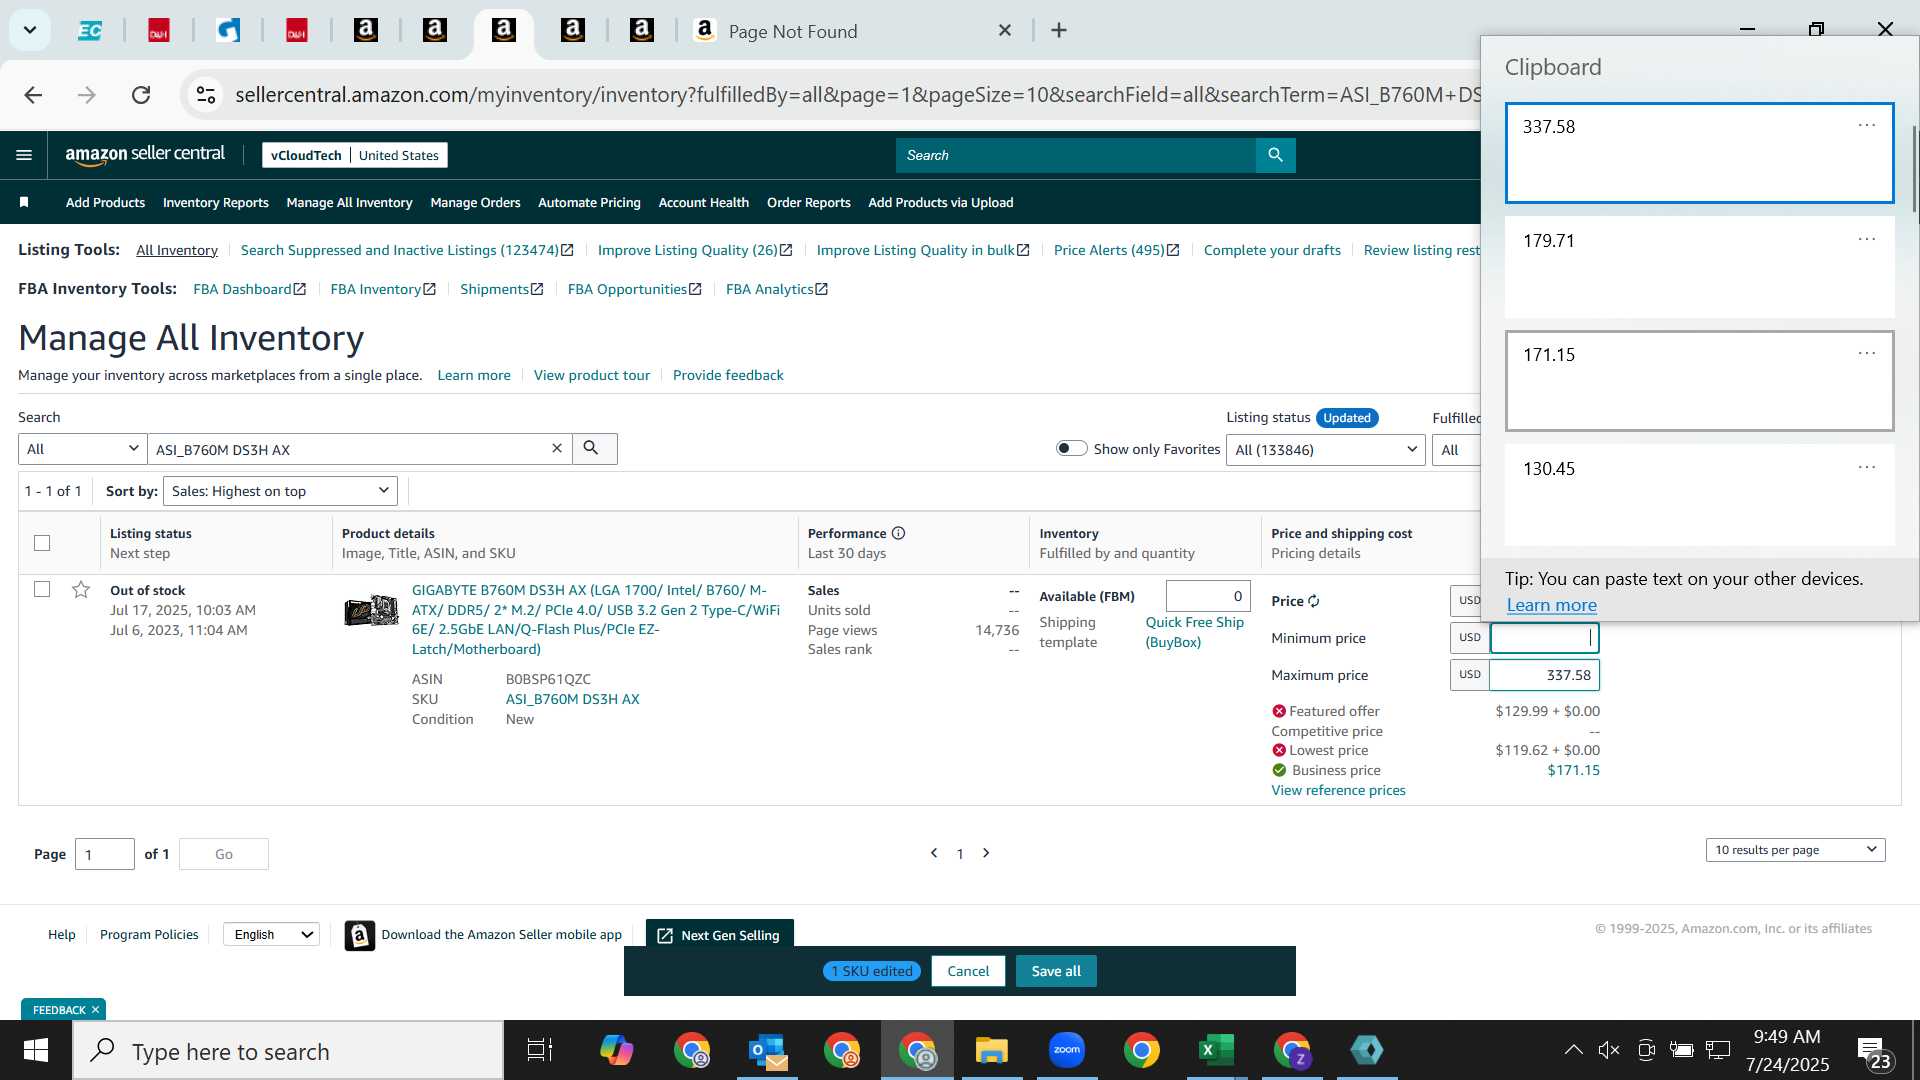Screen dimensions: 1920x1080
Task: Open Account Health menu
Action: 703,202
